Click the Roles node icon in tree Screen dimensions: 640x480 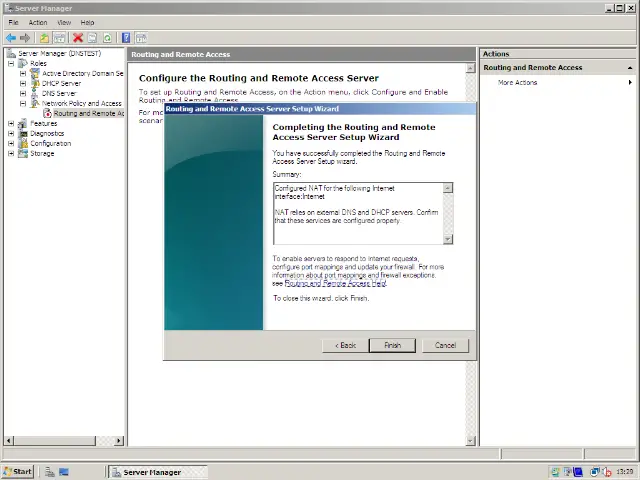click(x=23, y=63)
